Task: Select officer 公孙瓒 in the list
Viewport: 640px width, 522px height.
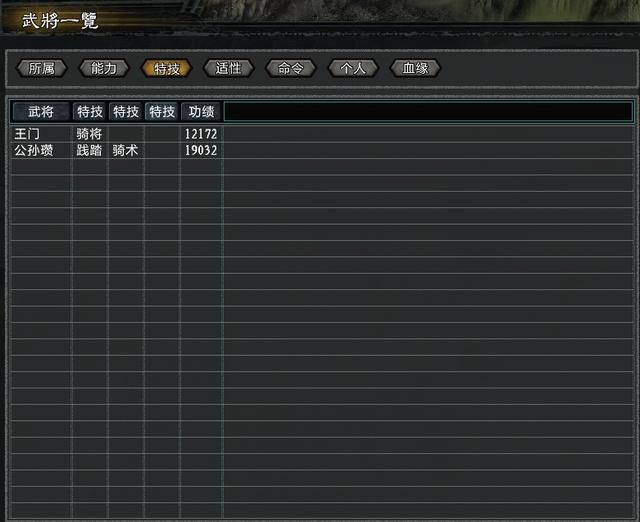Action: point(33,150)
